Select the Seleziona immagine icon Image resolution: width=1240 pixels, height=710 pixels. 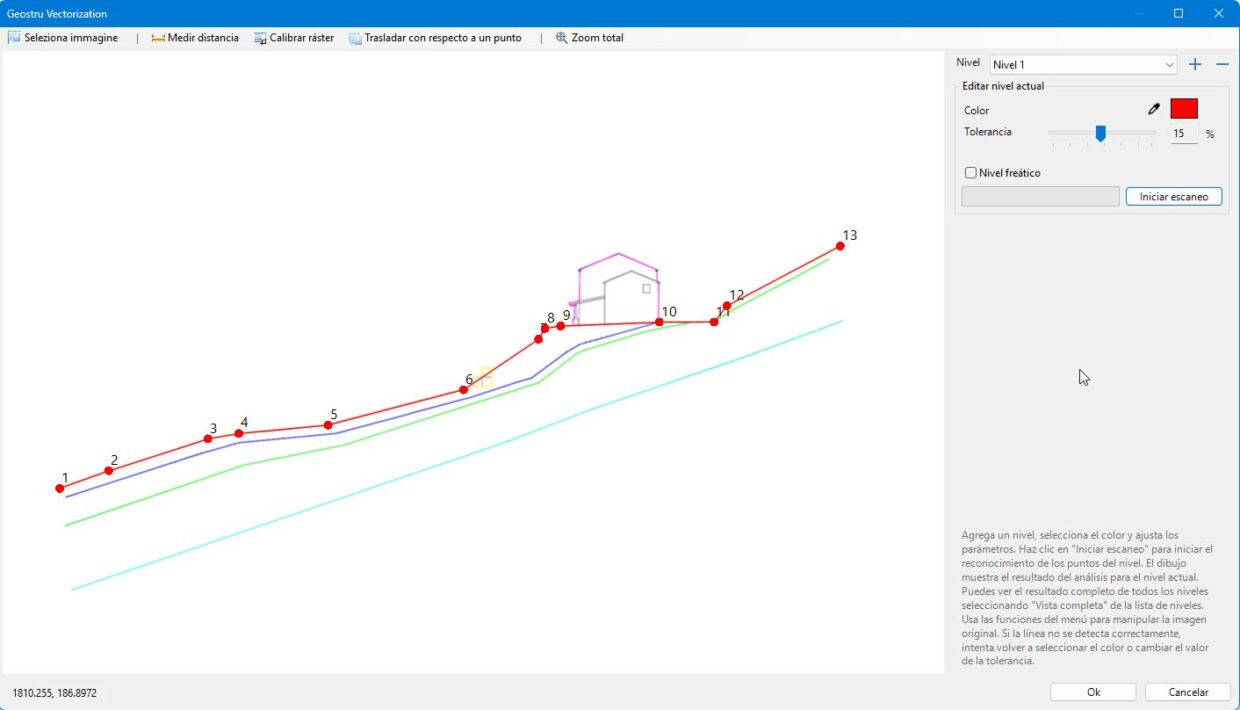click(x=14, y=37)
